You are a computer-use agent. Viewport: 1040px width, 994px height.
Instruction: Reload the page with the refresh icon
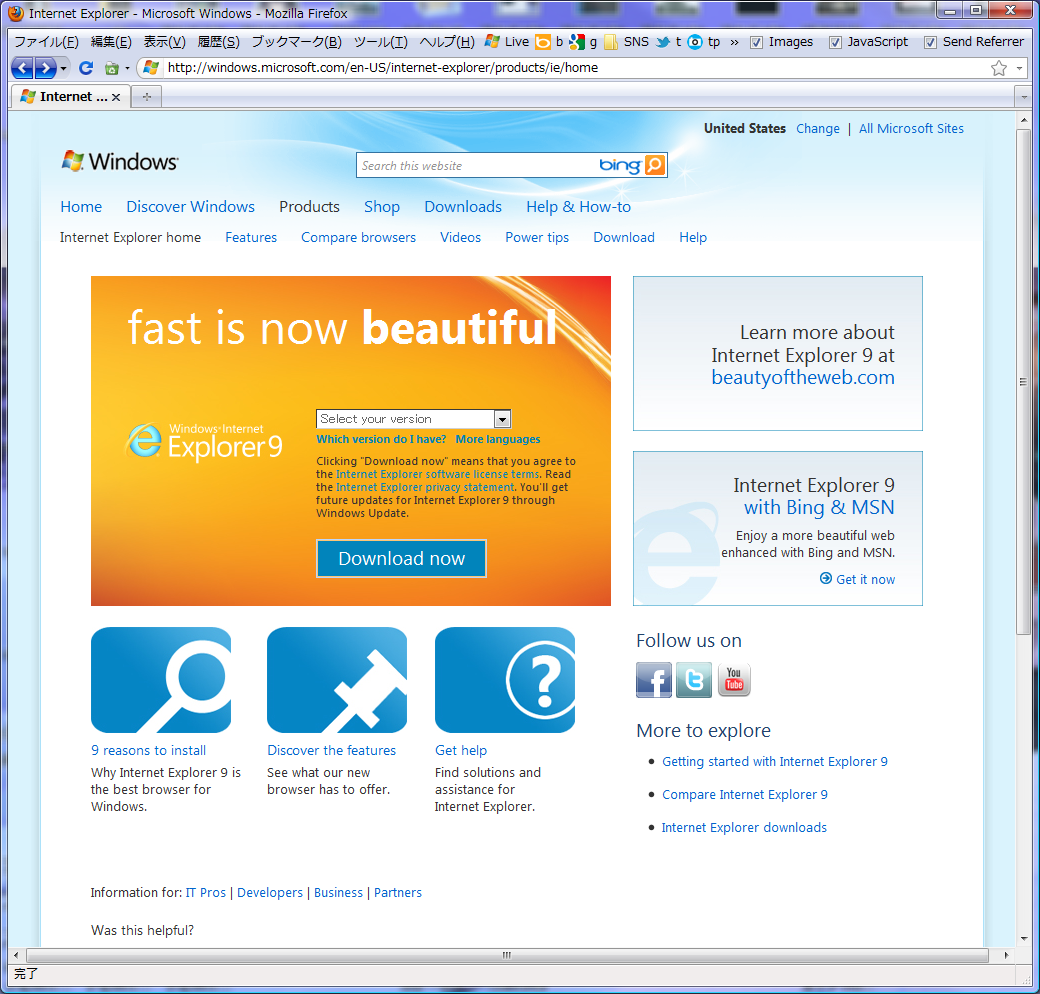coord(86,68)
